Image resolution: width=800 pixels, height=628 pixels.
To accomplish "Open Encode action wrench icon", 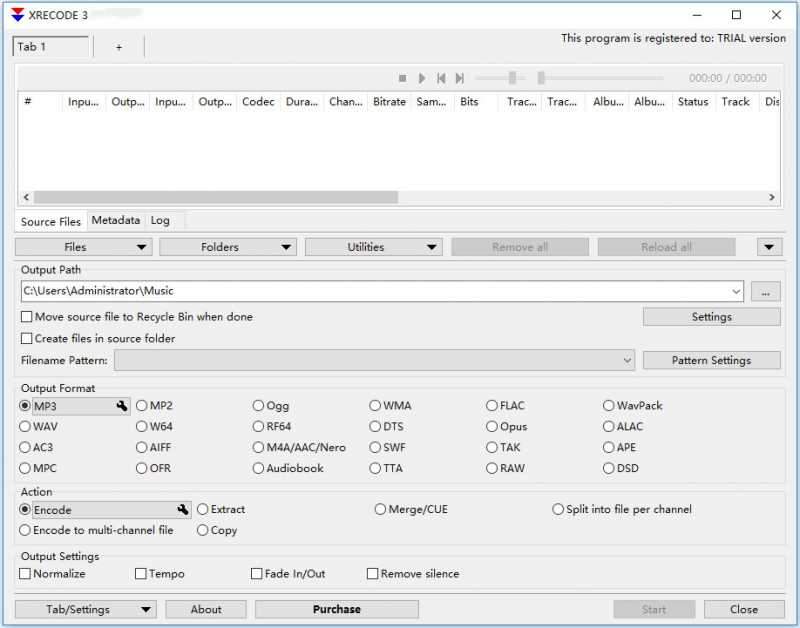I will tap(183, 510).
